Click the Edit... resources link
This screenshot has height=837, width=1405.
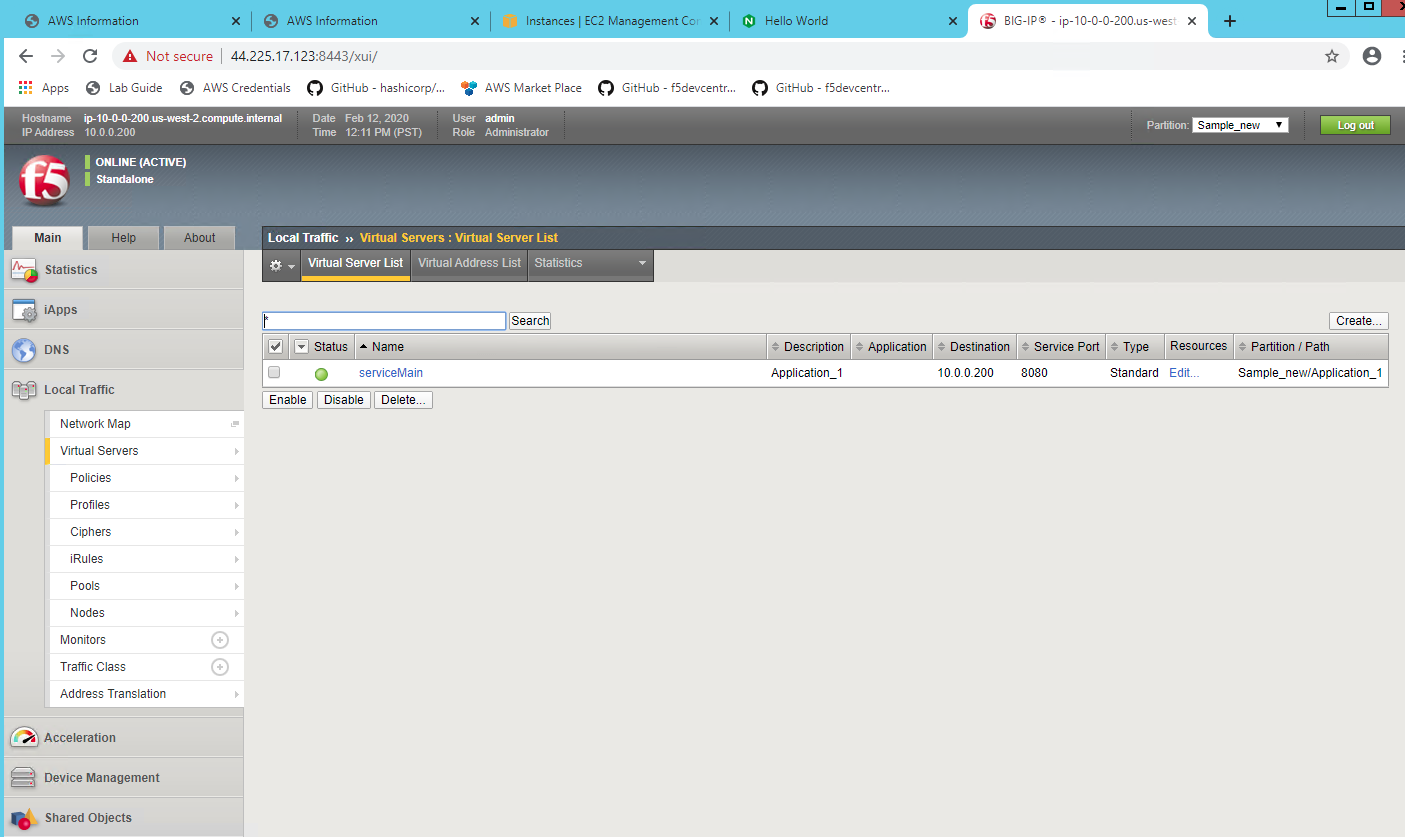pyautogui.click(x=1184, y=373)
